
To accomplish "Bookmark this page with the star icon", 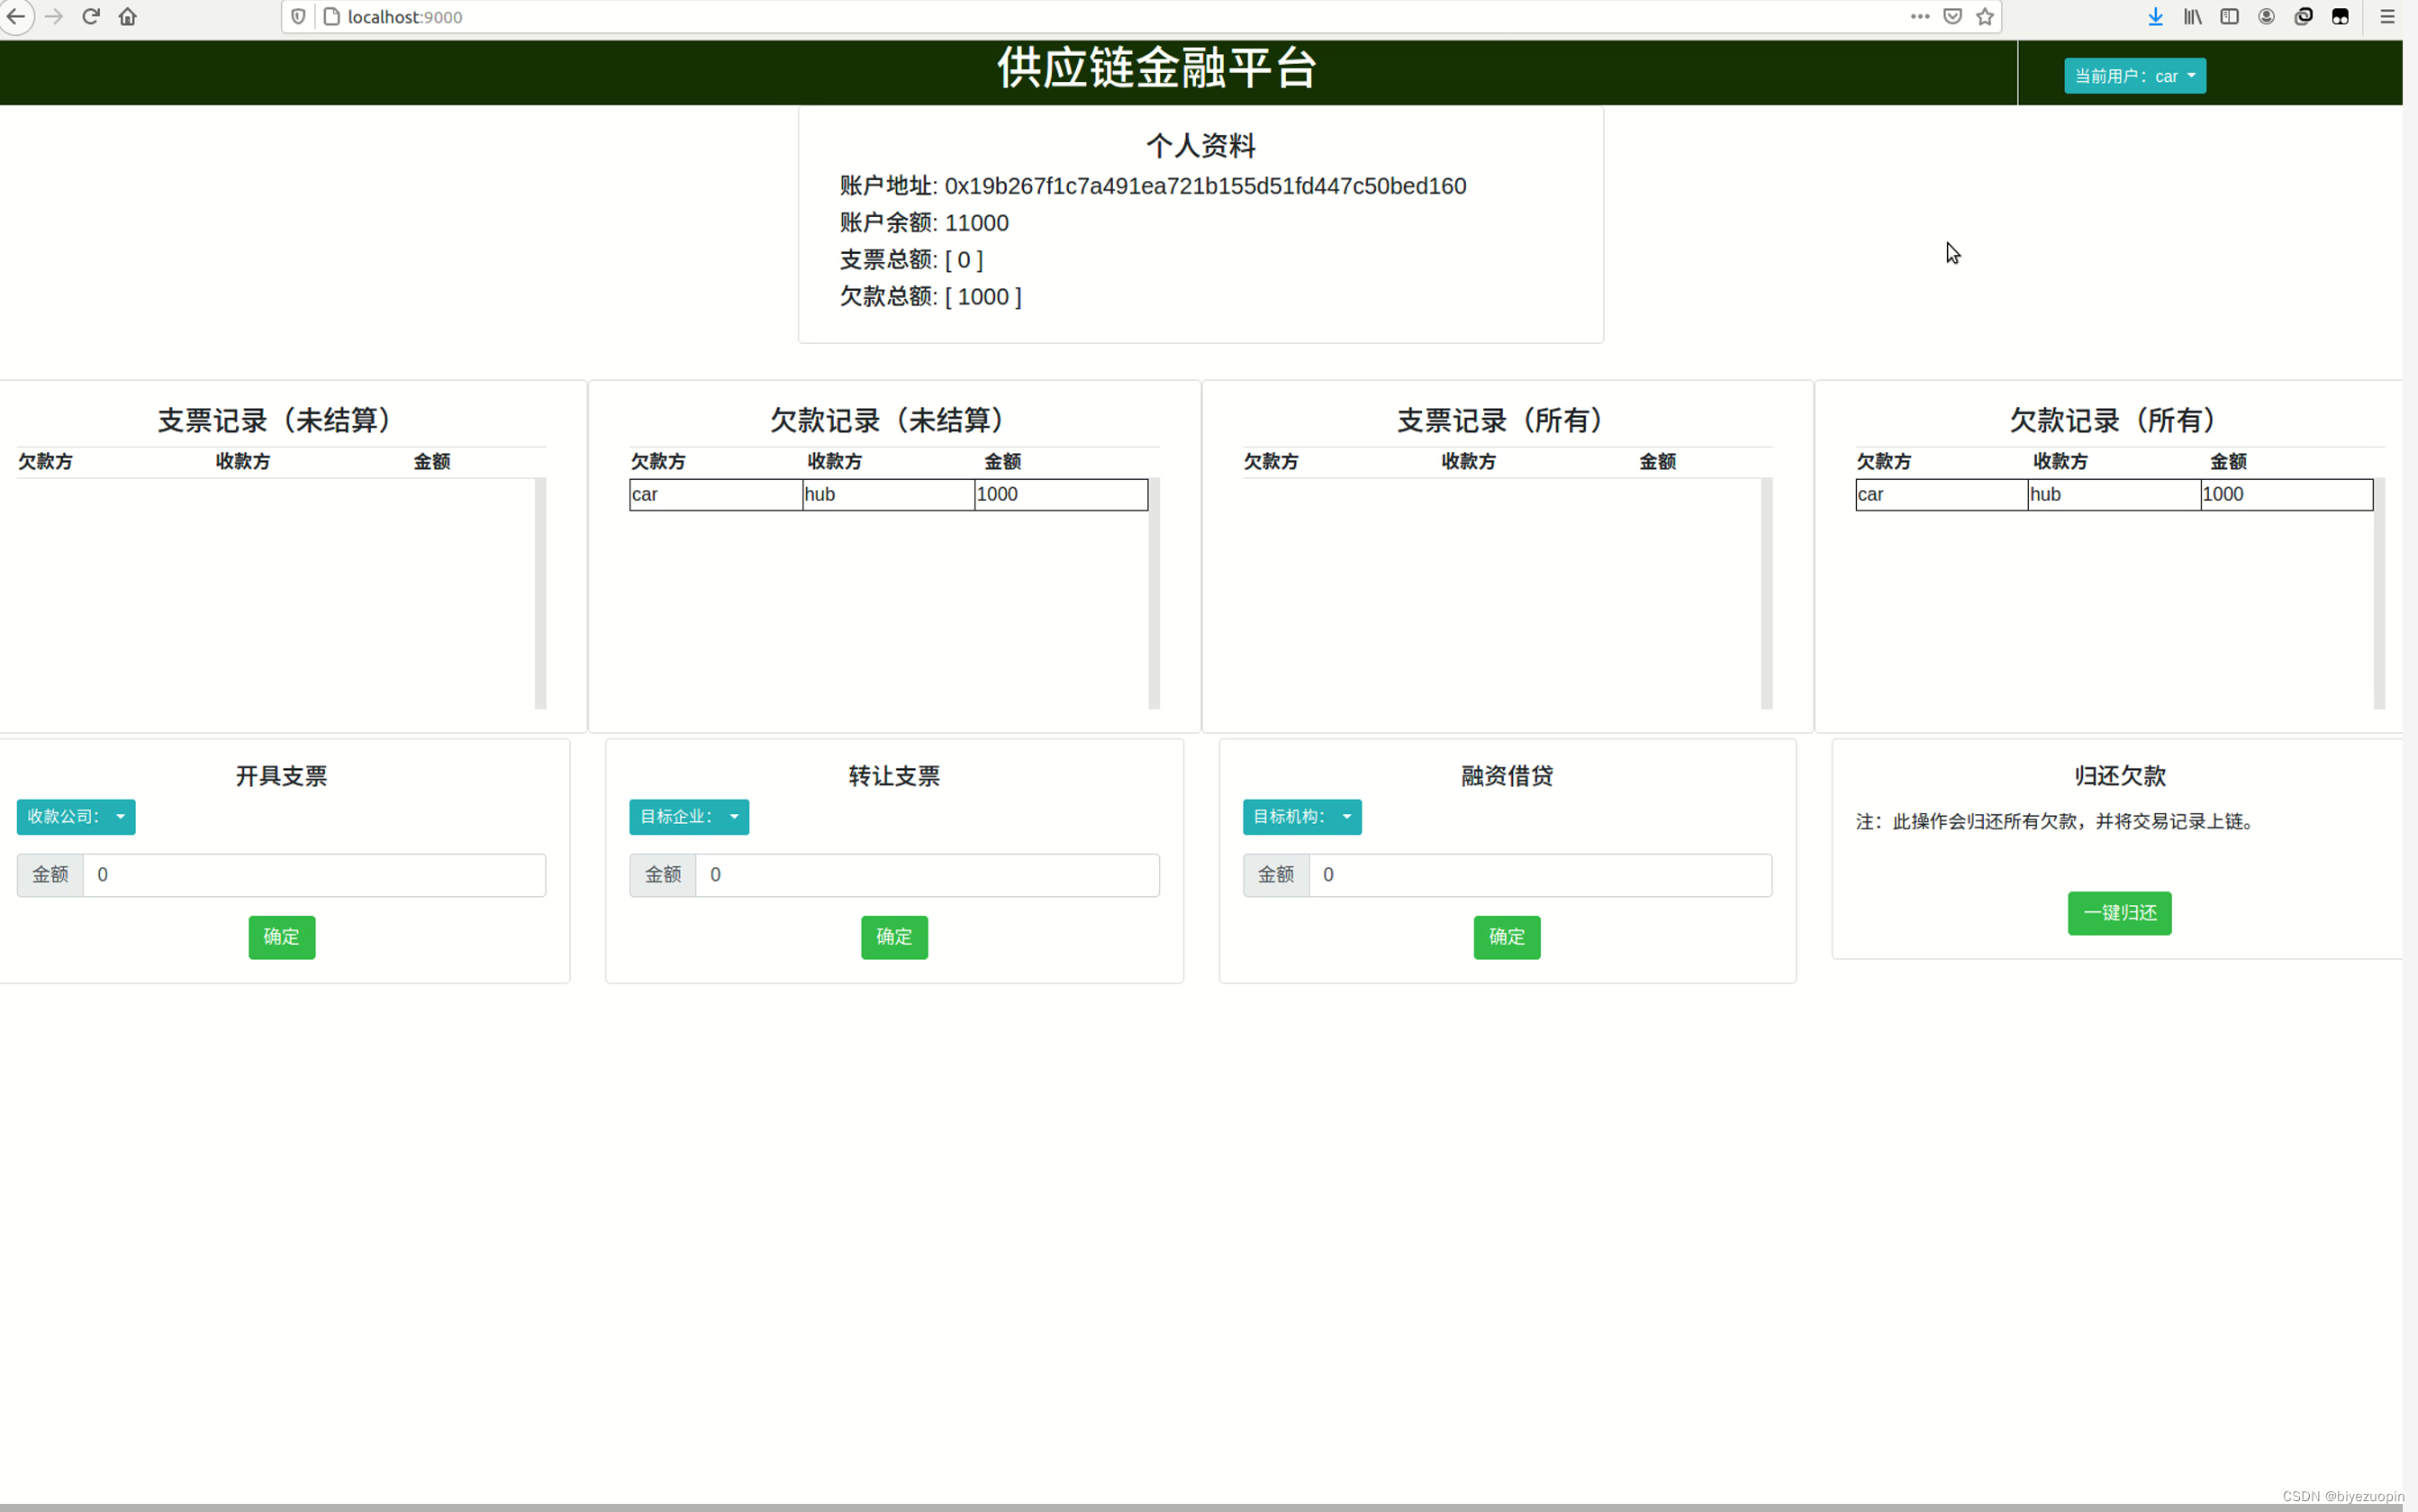I will (1986, 16).
